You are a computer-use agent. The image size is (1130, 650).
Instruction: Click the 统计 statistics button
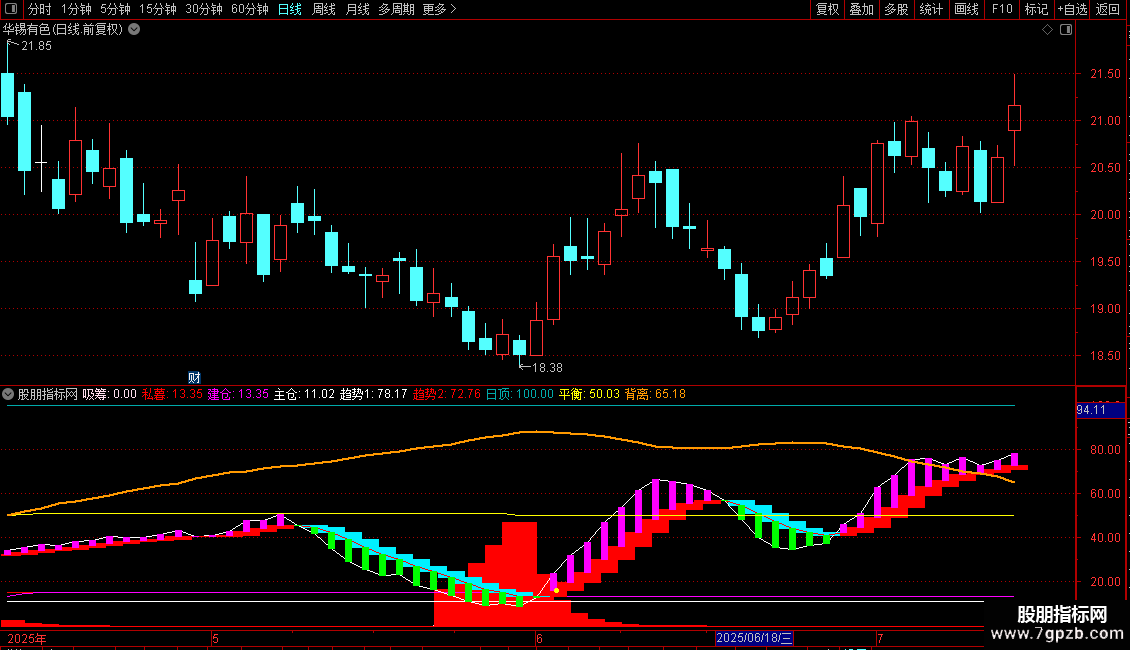(931, 9)
